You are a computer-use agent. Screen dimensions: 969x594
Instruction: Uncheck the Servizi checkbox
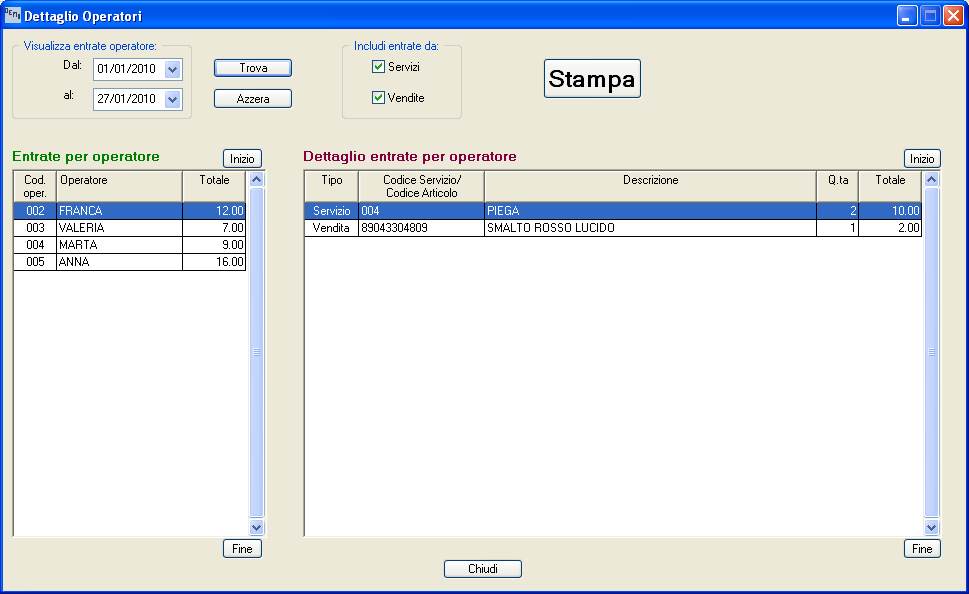pos(378,66)
